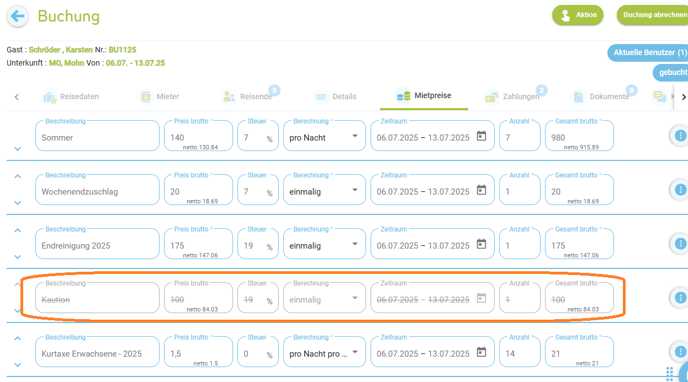688x382 pixels.
Task: Open the Aktion button menu
Action: (x=577, y=15)
